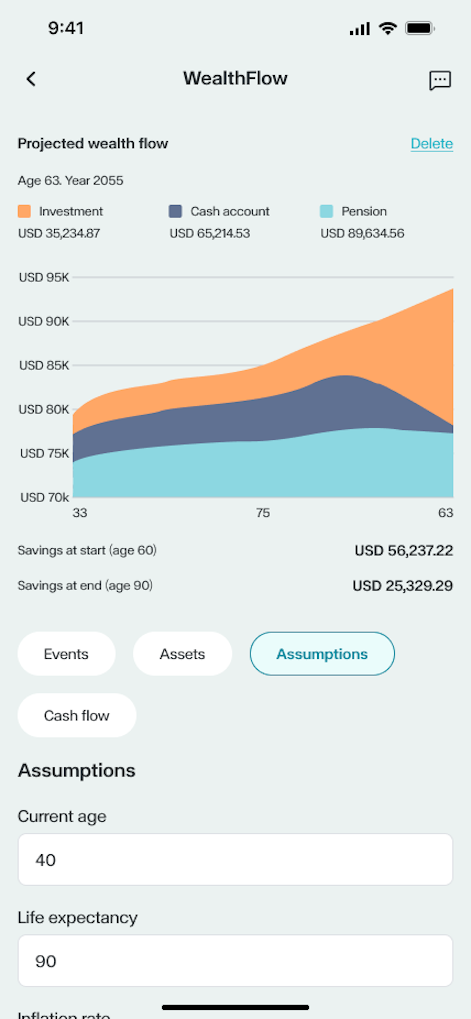Switch to the Assets tab
This screenshot has height=1019, width=471.
pos(183,654)
